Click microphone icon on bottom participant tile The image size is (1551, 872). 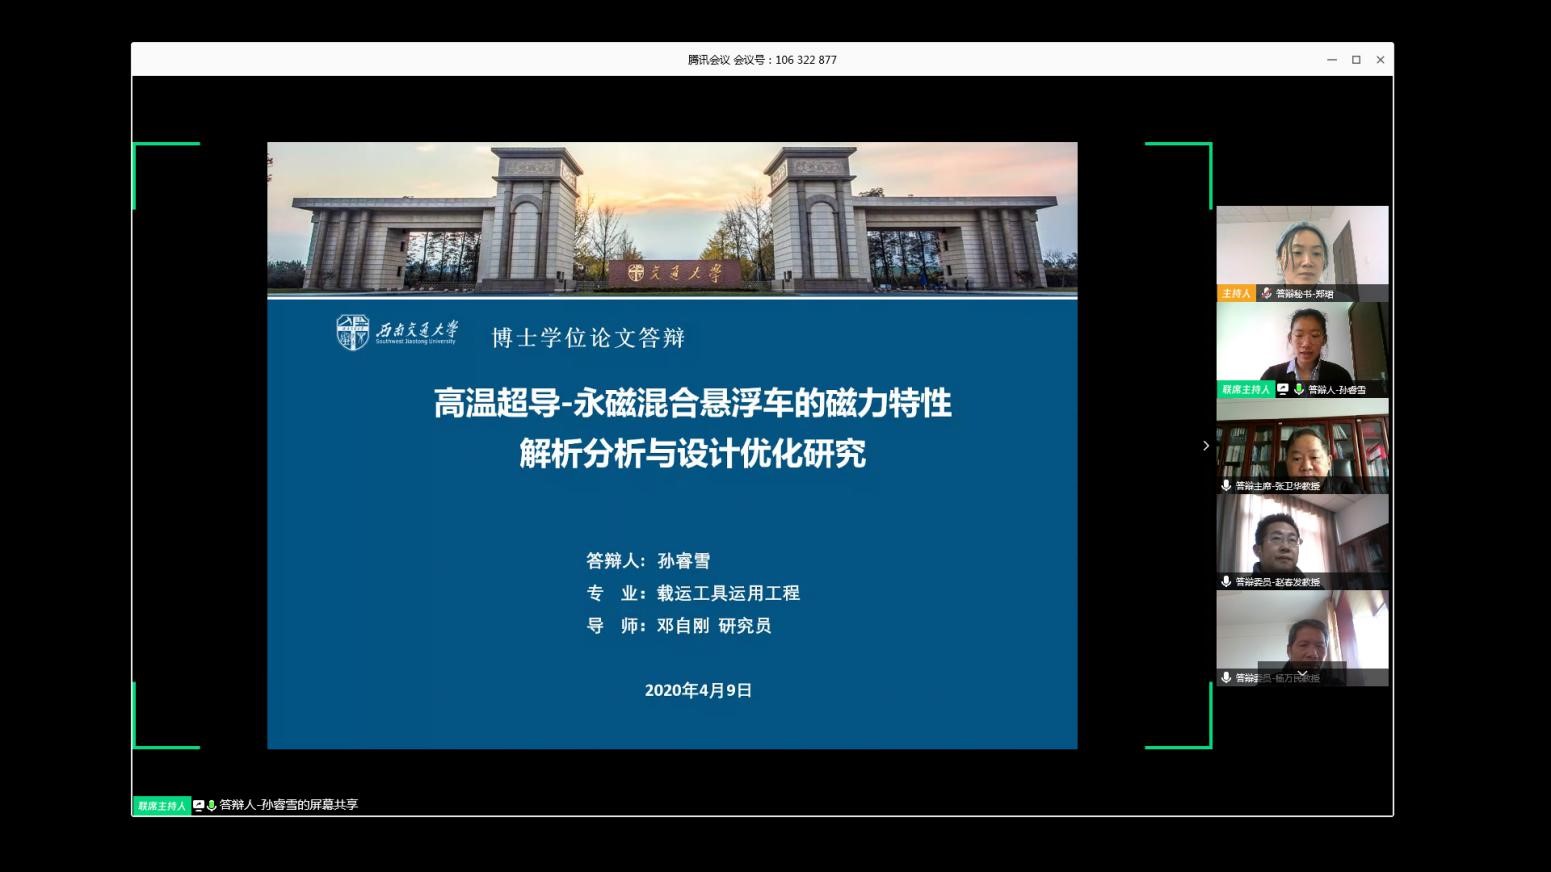point(1226,677)
